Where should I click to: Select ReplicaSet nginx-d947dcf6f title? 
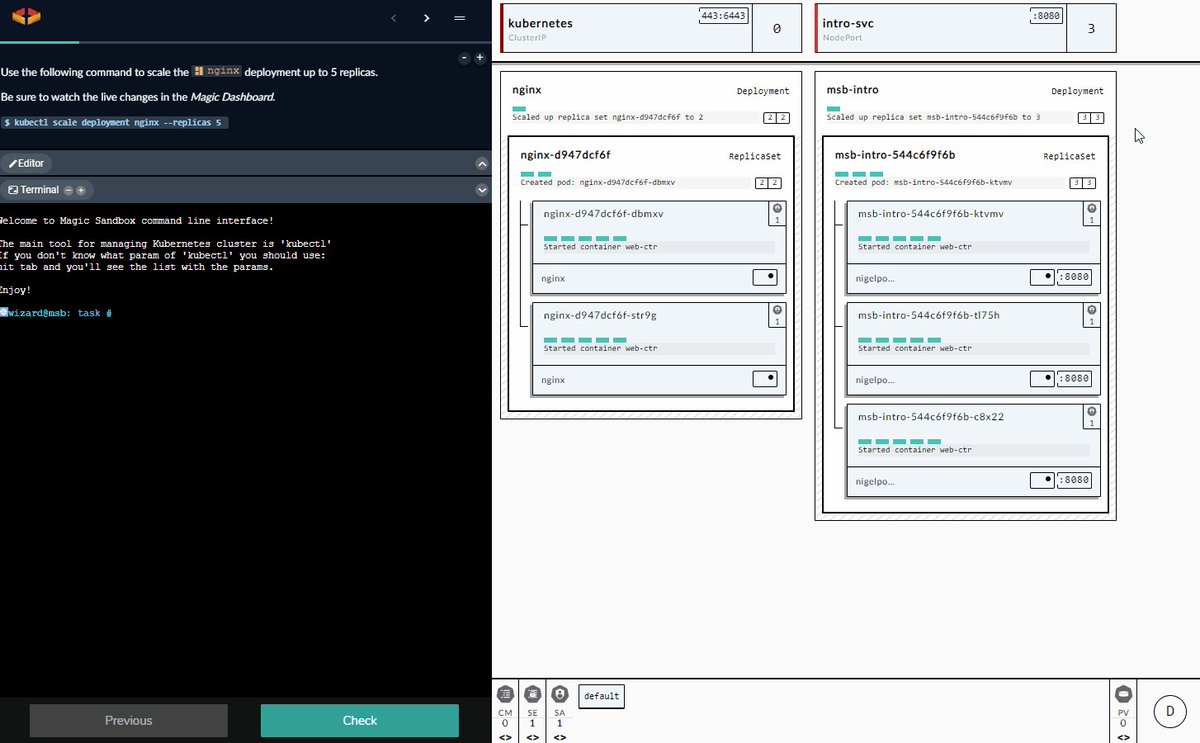[x=565, y=155]
